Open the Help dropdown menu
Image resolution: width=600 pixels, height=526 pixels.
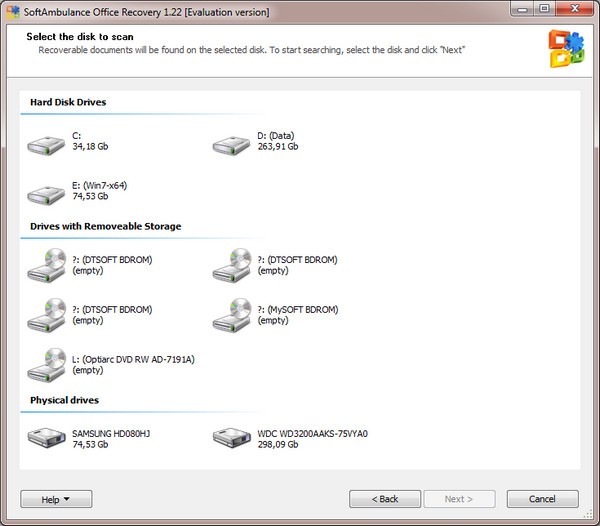pyautogui.click(x=56, y=499)
